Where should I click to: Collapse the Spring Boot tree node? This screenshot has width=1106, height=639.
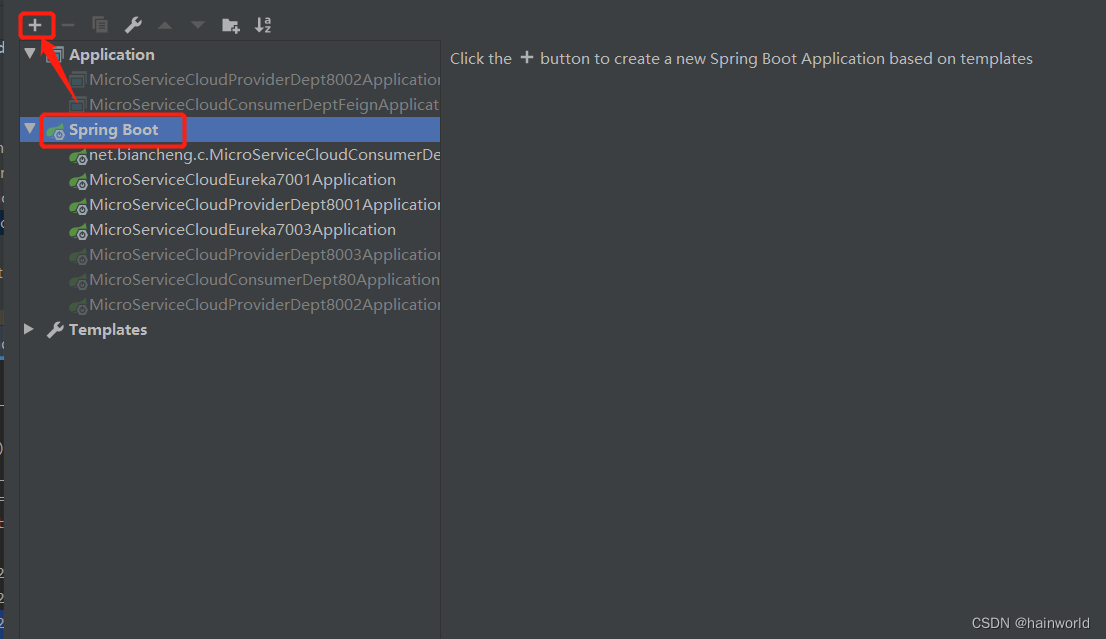(30, 128)
